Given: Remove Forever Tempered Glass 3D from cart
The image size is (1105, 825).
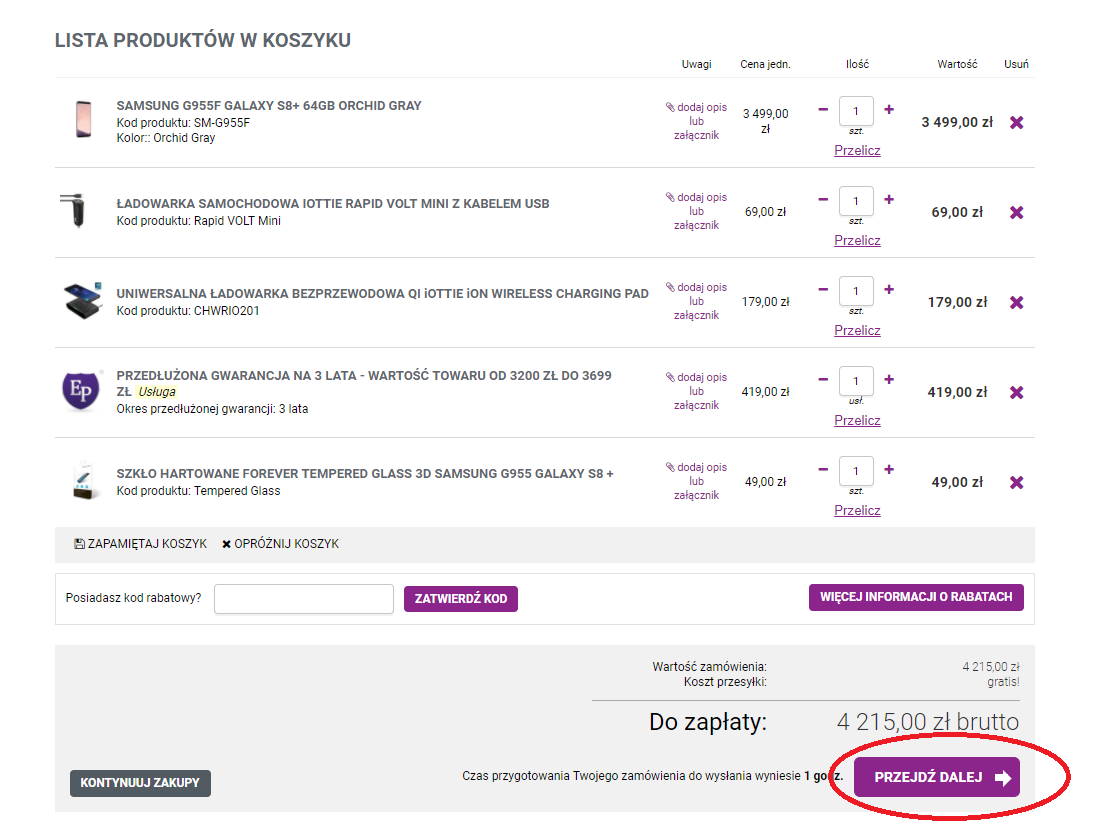Looking at the screenshot, I should click(x=1016, y=483).
